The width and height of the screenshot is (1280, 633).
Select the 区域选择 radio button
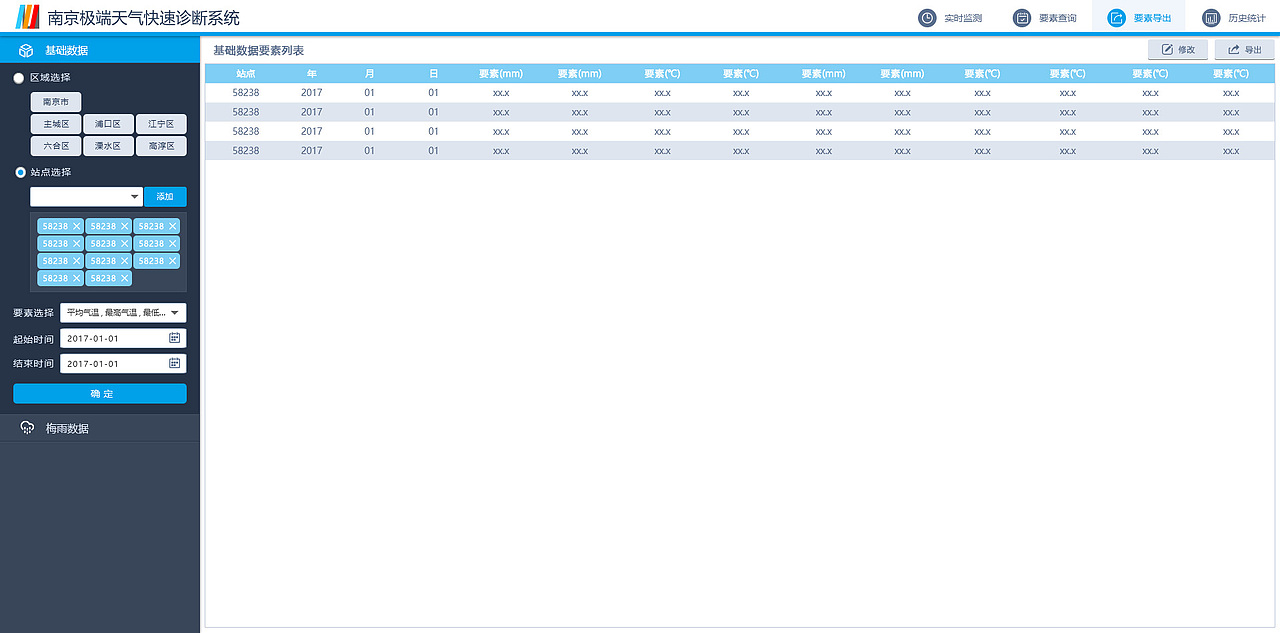19,78
